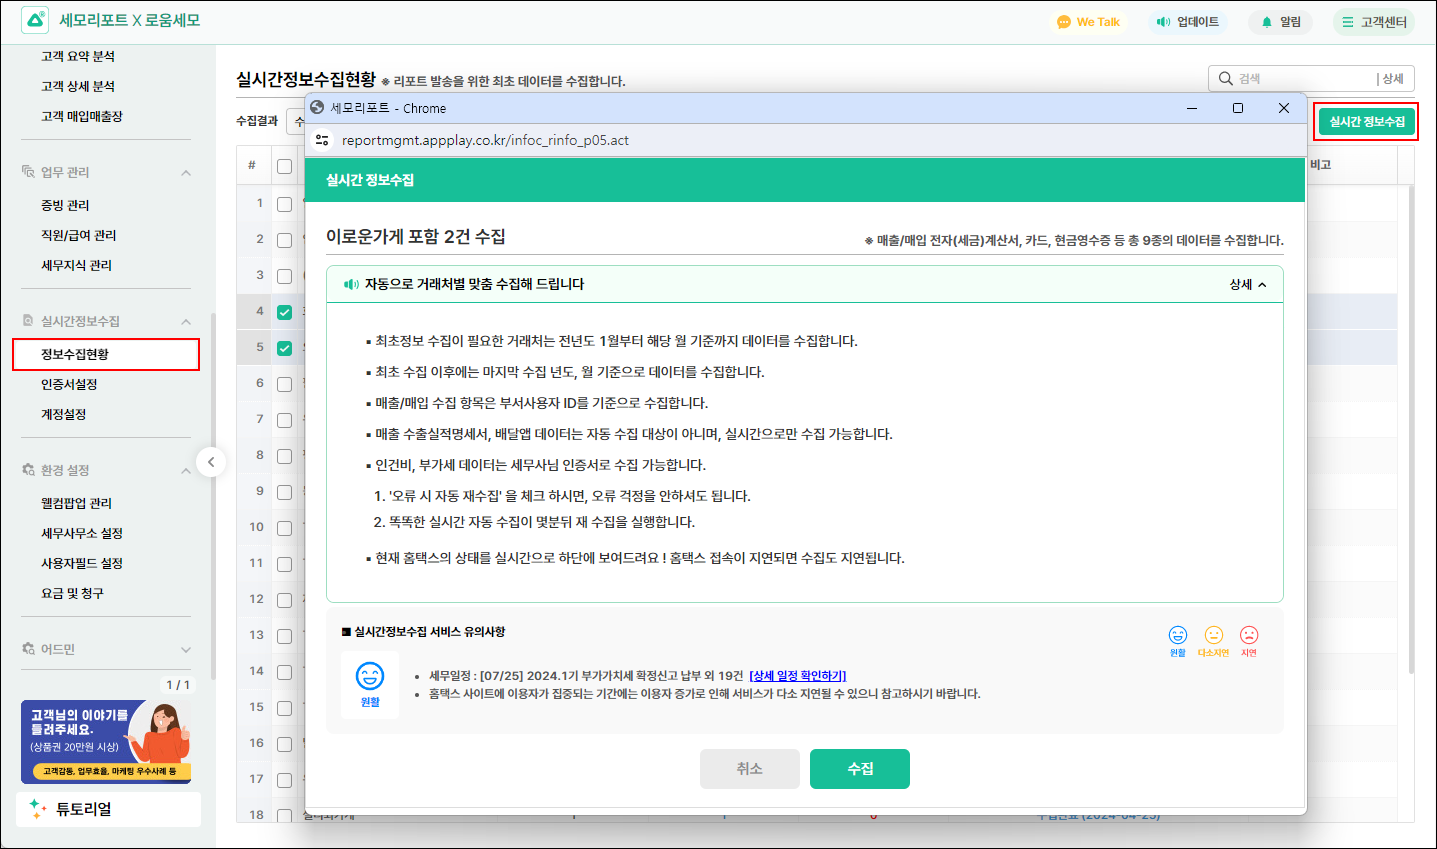Open the 업데이트 announcements icon
This screenshot has width=1437, height=849.
(1164, 22)
